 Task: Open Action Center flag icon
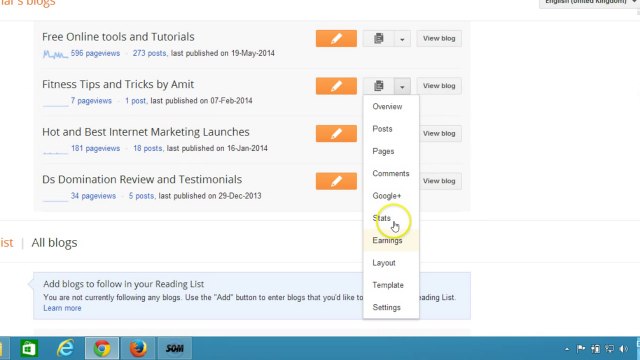point(581,349)
